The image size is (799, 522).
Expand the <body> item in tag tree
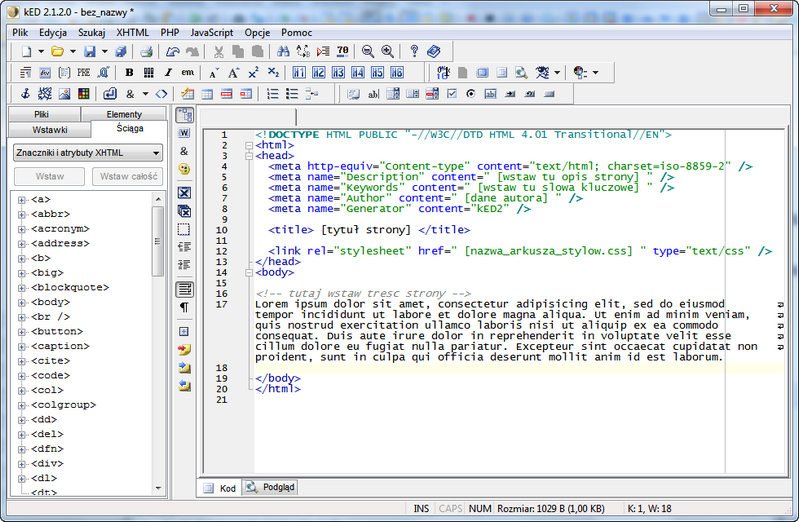pyautogui.click(x=21, y=301)
